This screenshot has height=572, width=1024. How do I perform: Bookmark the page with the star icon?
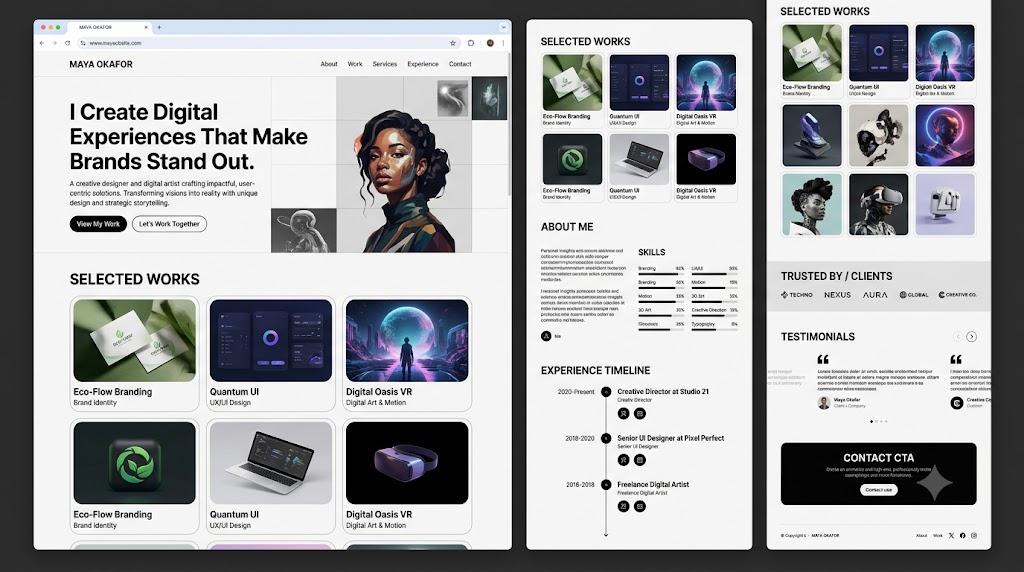[453, 43]
